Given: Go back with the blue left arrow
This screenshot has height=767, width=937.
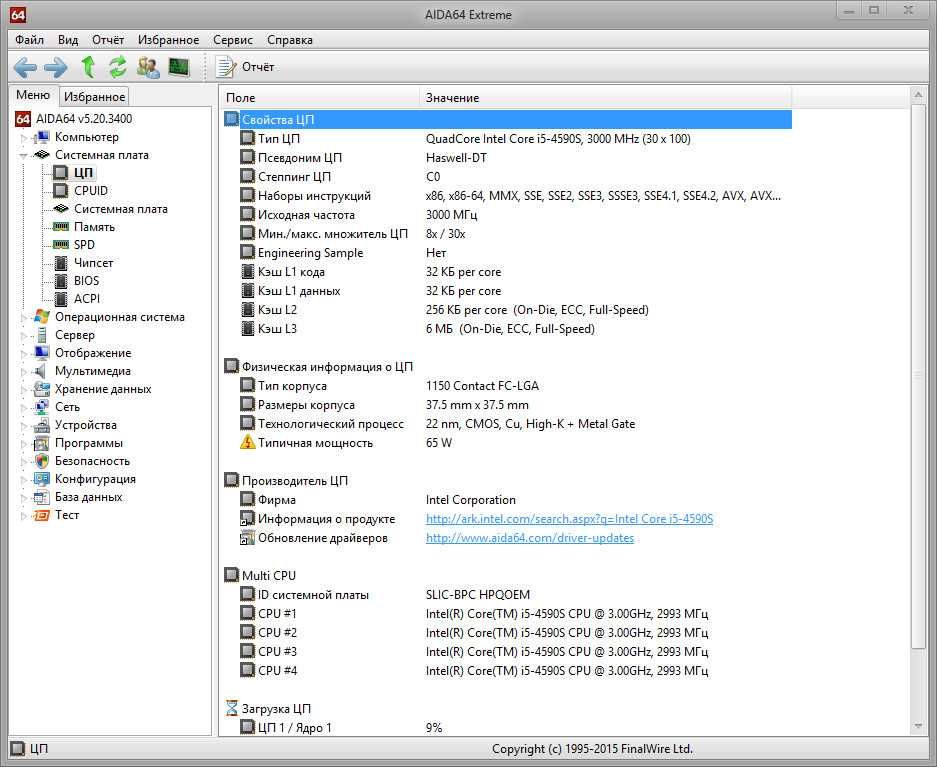Looking at the screenshot, I should click(25, 68).
